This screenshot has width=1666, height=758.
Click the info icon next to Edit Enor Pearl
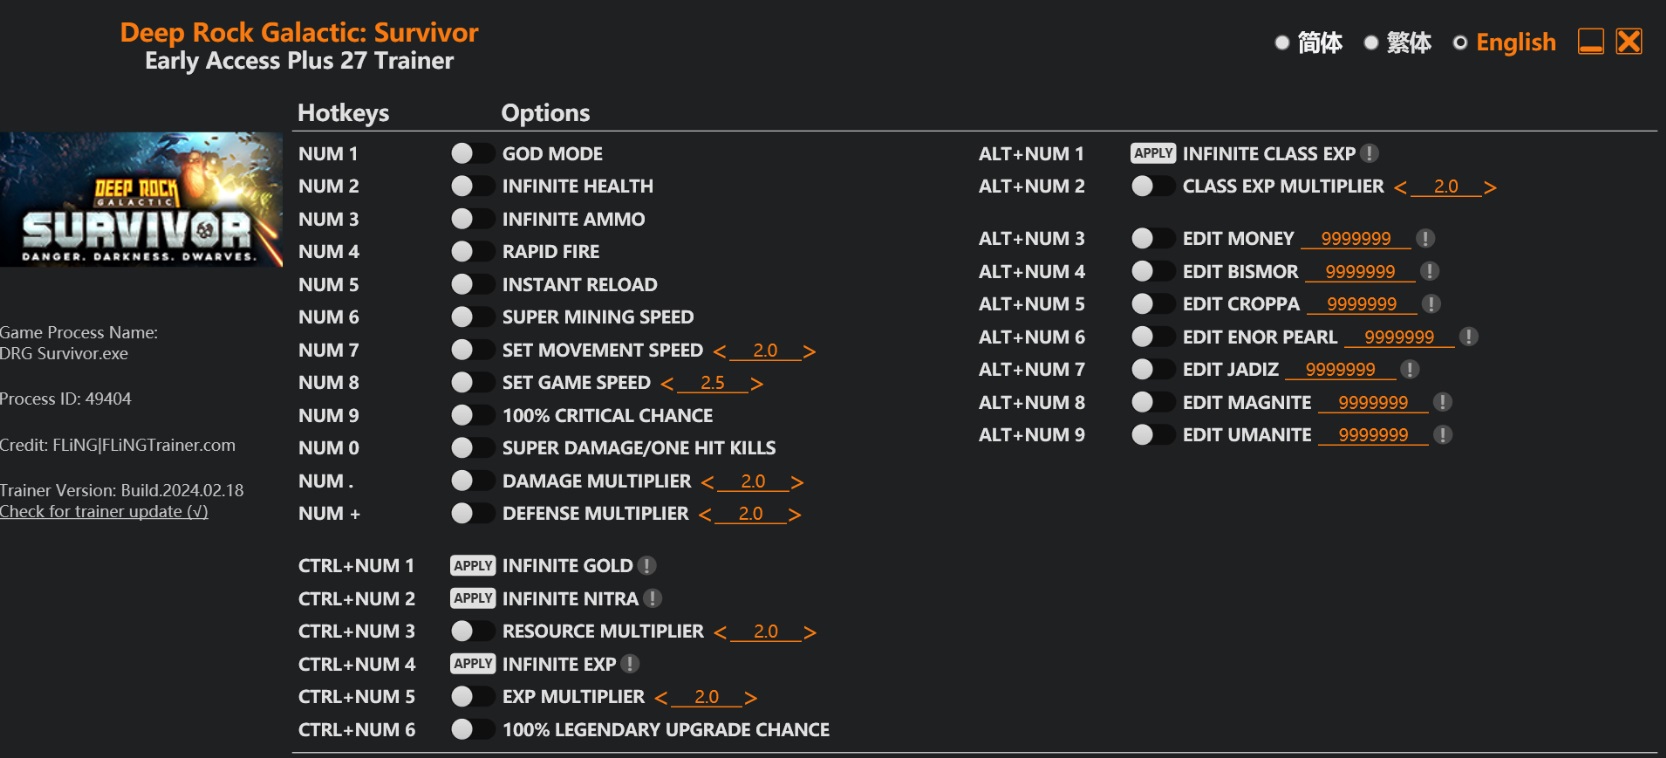pos(1469,337)
